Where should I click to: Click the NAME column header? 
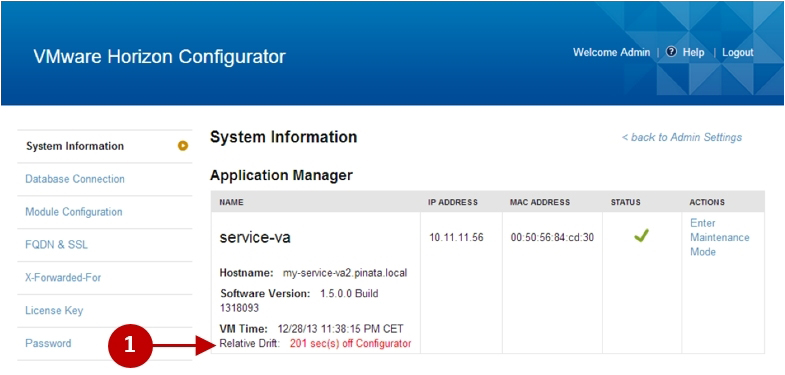click(231, 202)
